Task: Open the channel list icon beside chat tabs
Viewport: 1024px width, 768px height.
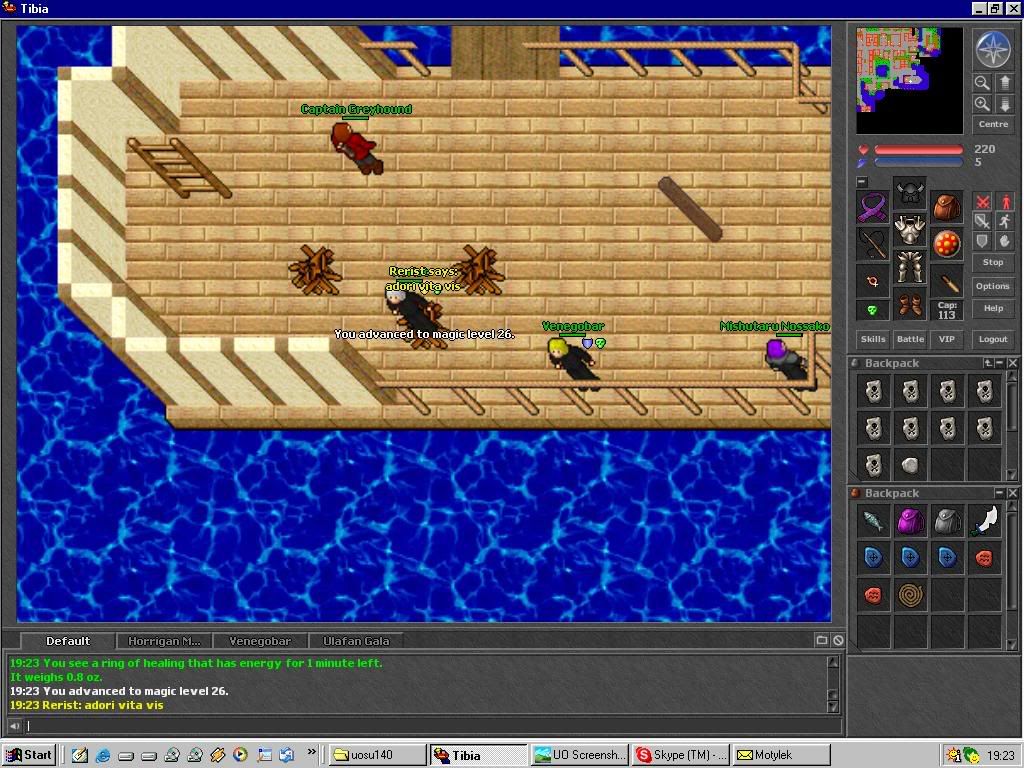Action: point(822,641)
